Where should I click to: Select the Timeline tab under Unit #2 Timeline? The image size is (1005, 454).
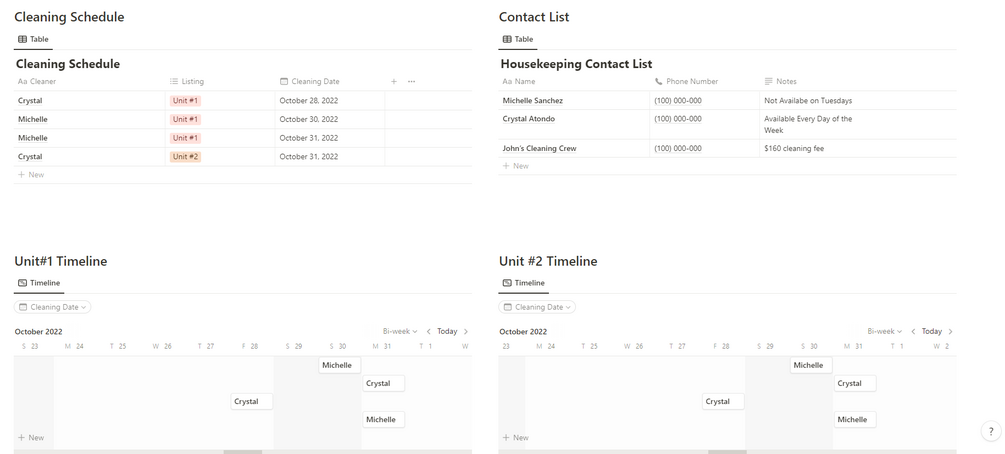coord(524,283)
